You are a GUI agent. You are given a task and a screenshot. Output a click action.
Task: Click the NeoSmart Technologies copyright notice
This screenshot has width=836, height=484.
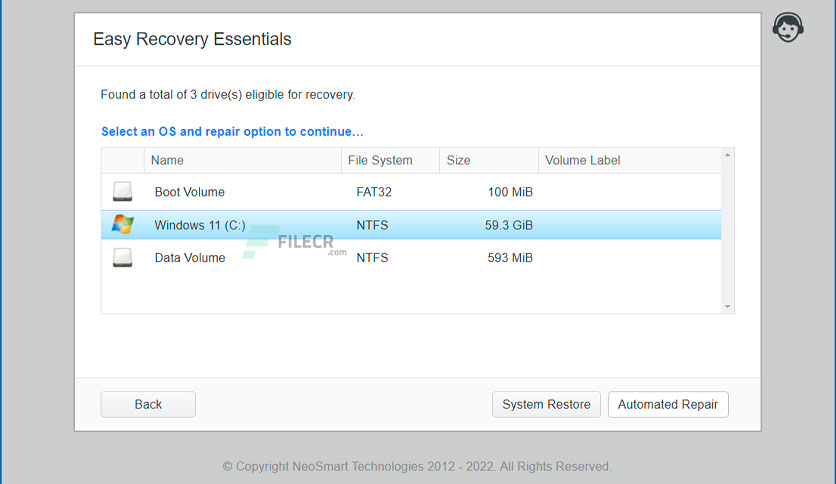pos(417,466)
